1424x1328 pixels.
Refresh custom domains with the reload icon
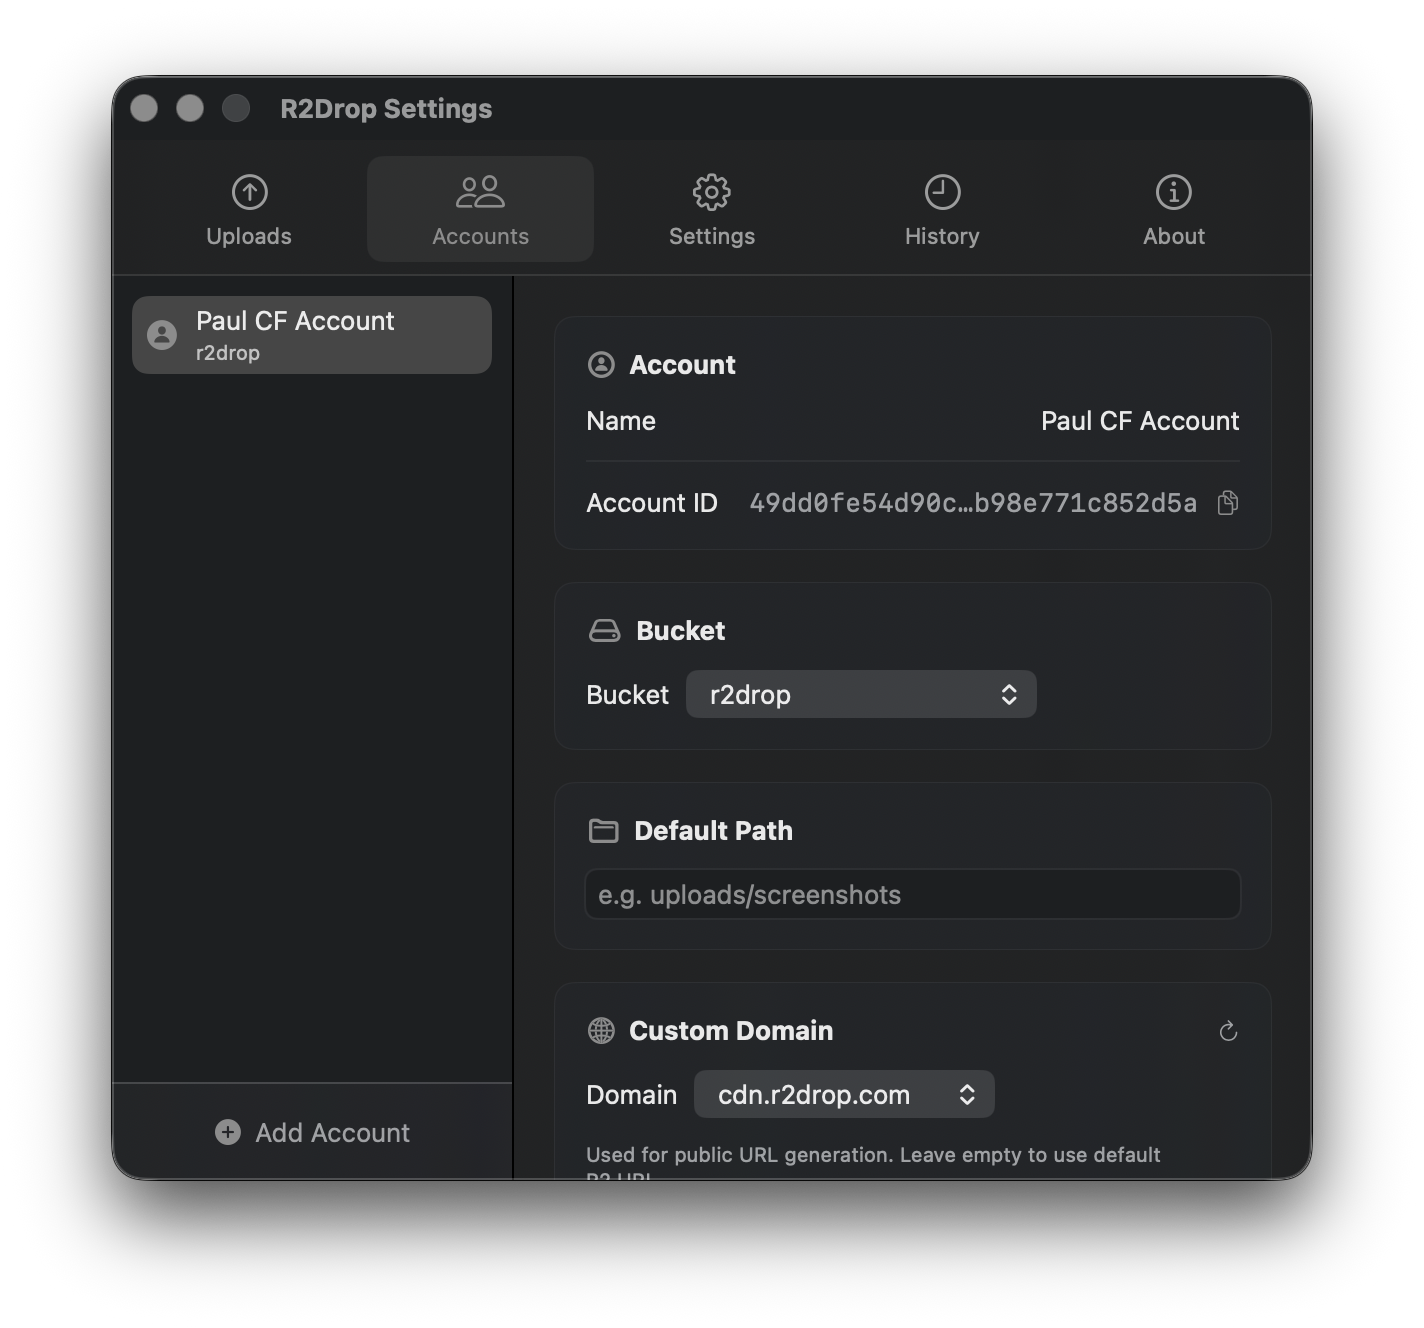click(x=1228, y=1031)
